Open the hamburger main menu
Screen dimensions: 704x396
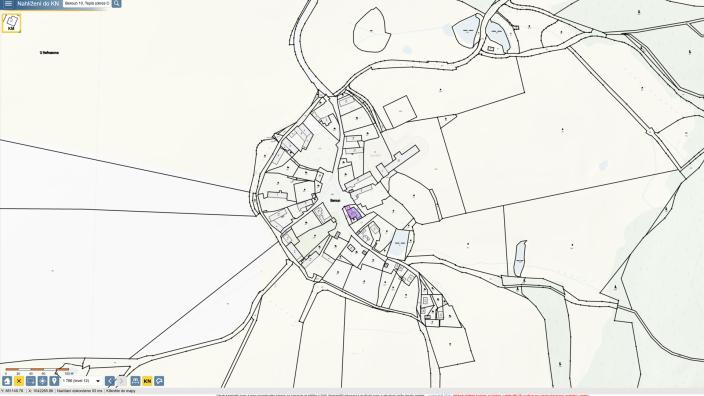tap(8, 4)
